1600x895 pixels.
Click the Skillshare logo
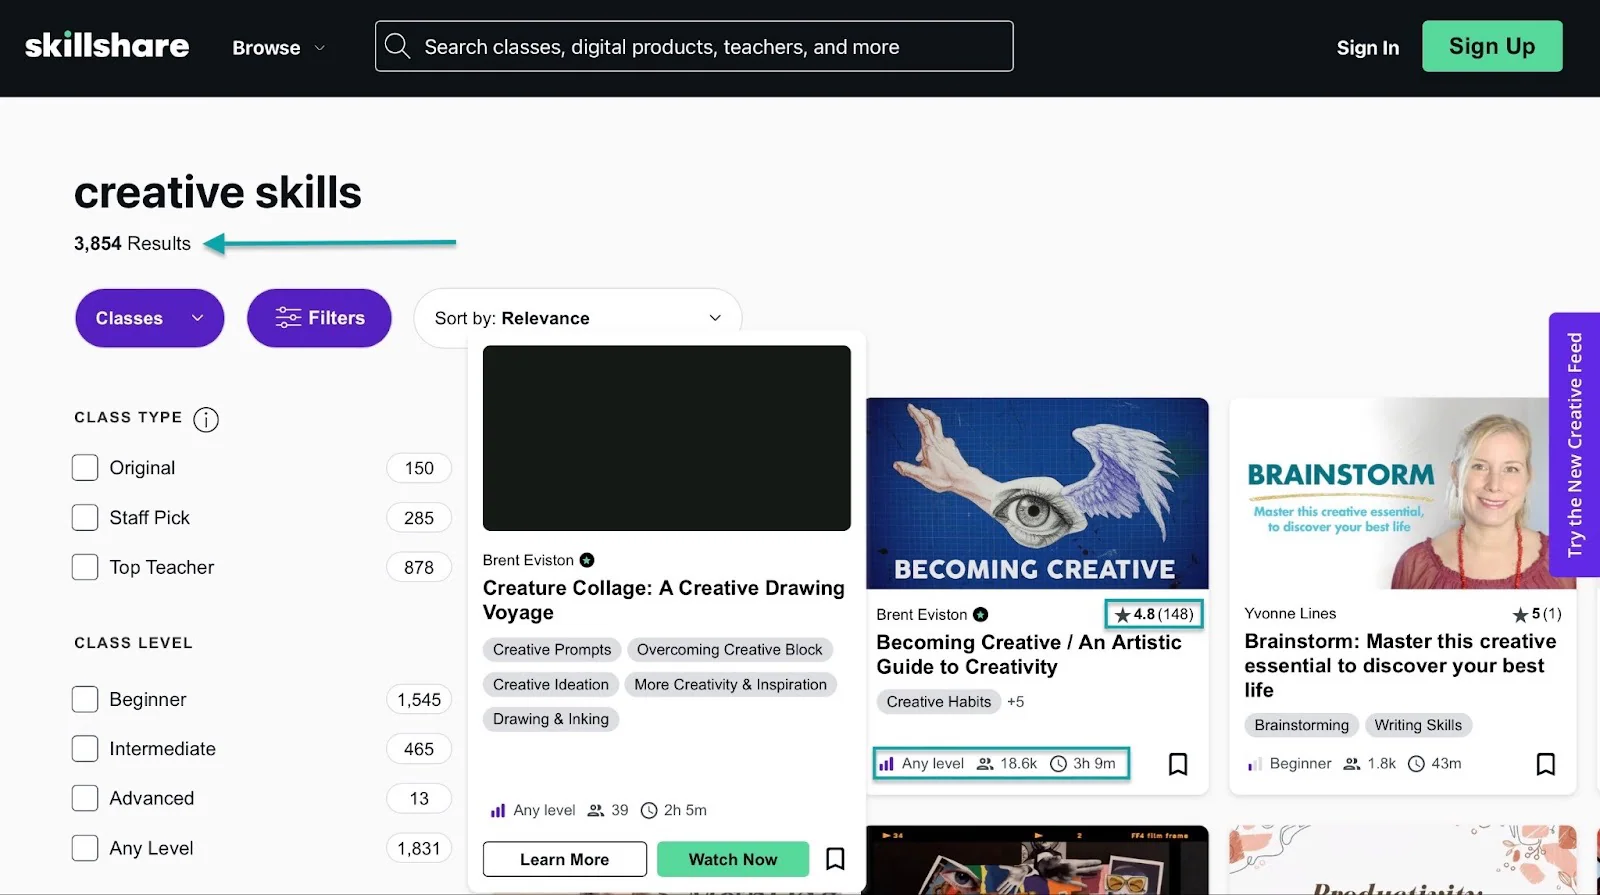pos(107,46)
